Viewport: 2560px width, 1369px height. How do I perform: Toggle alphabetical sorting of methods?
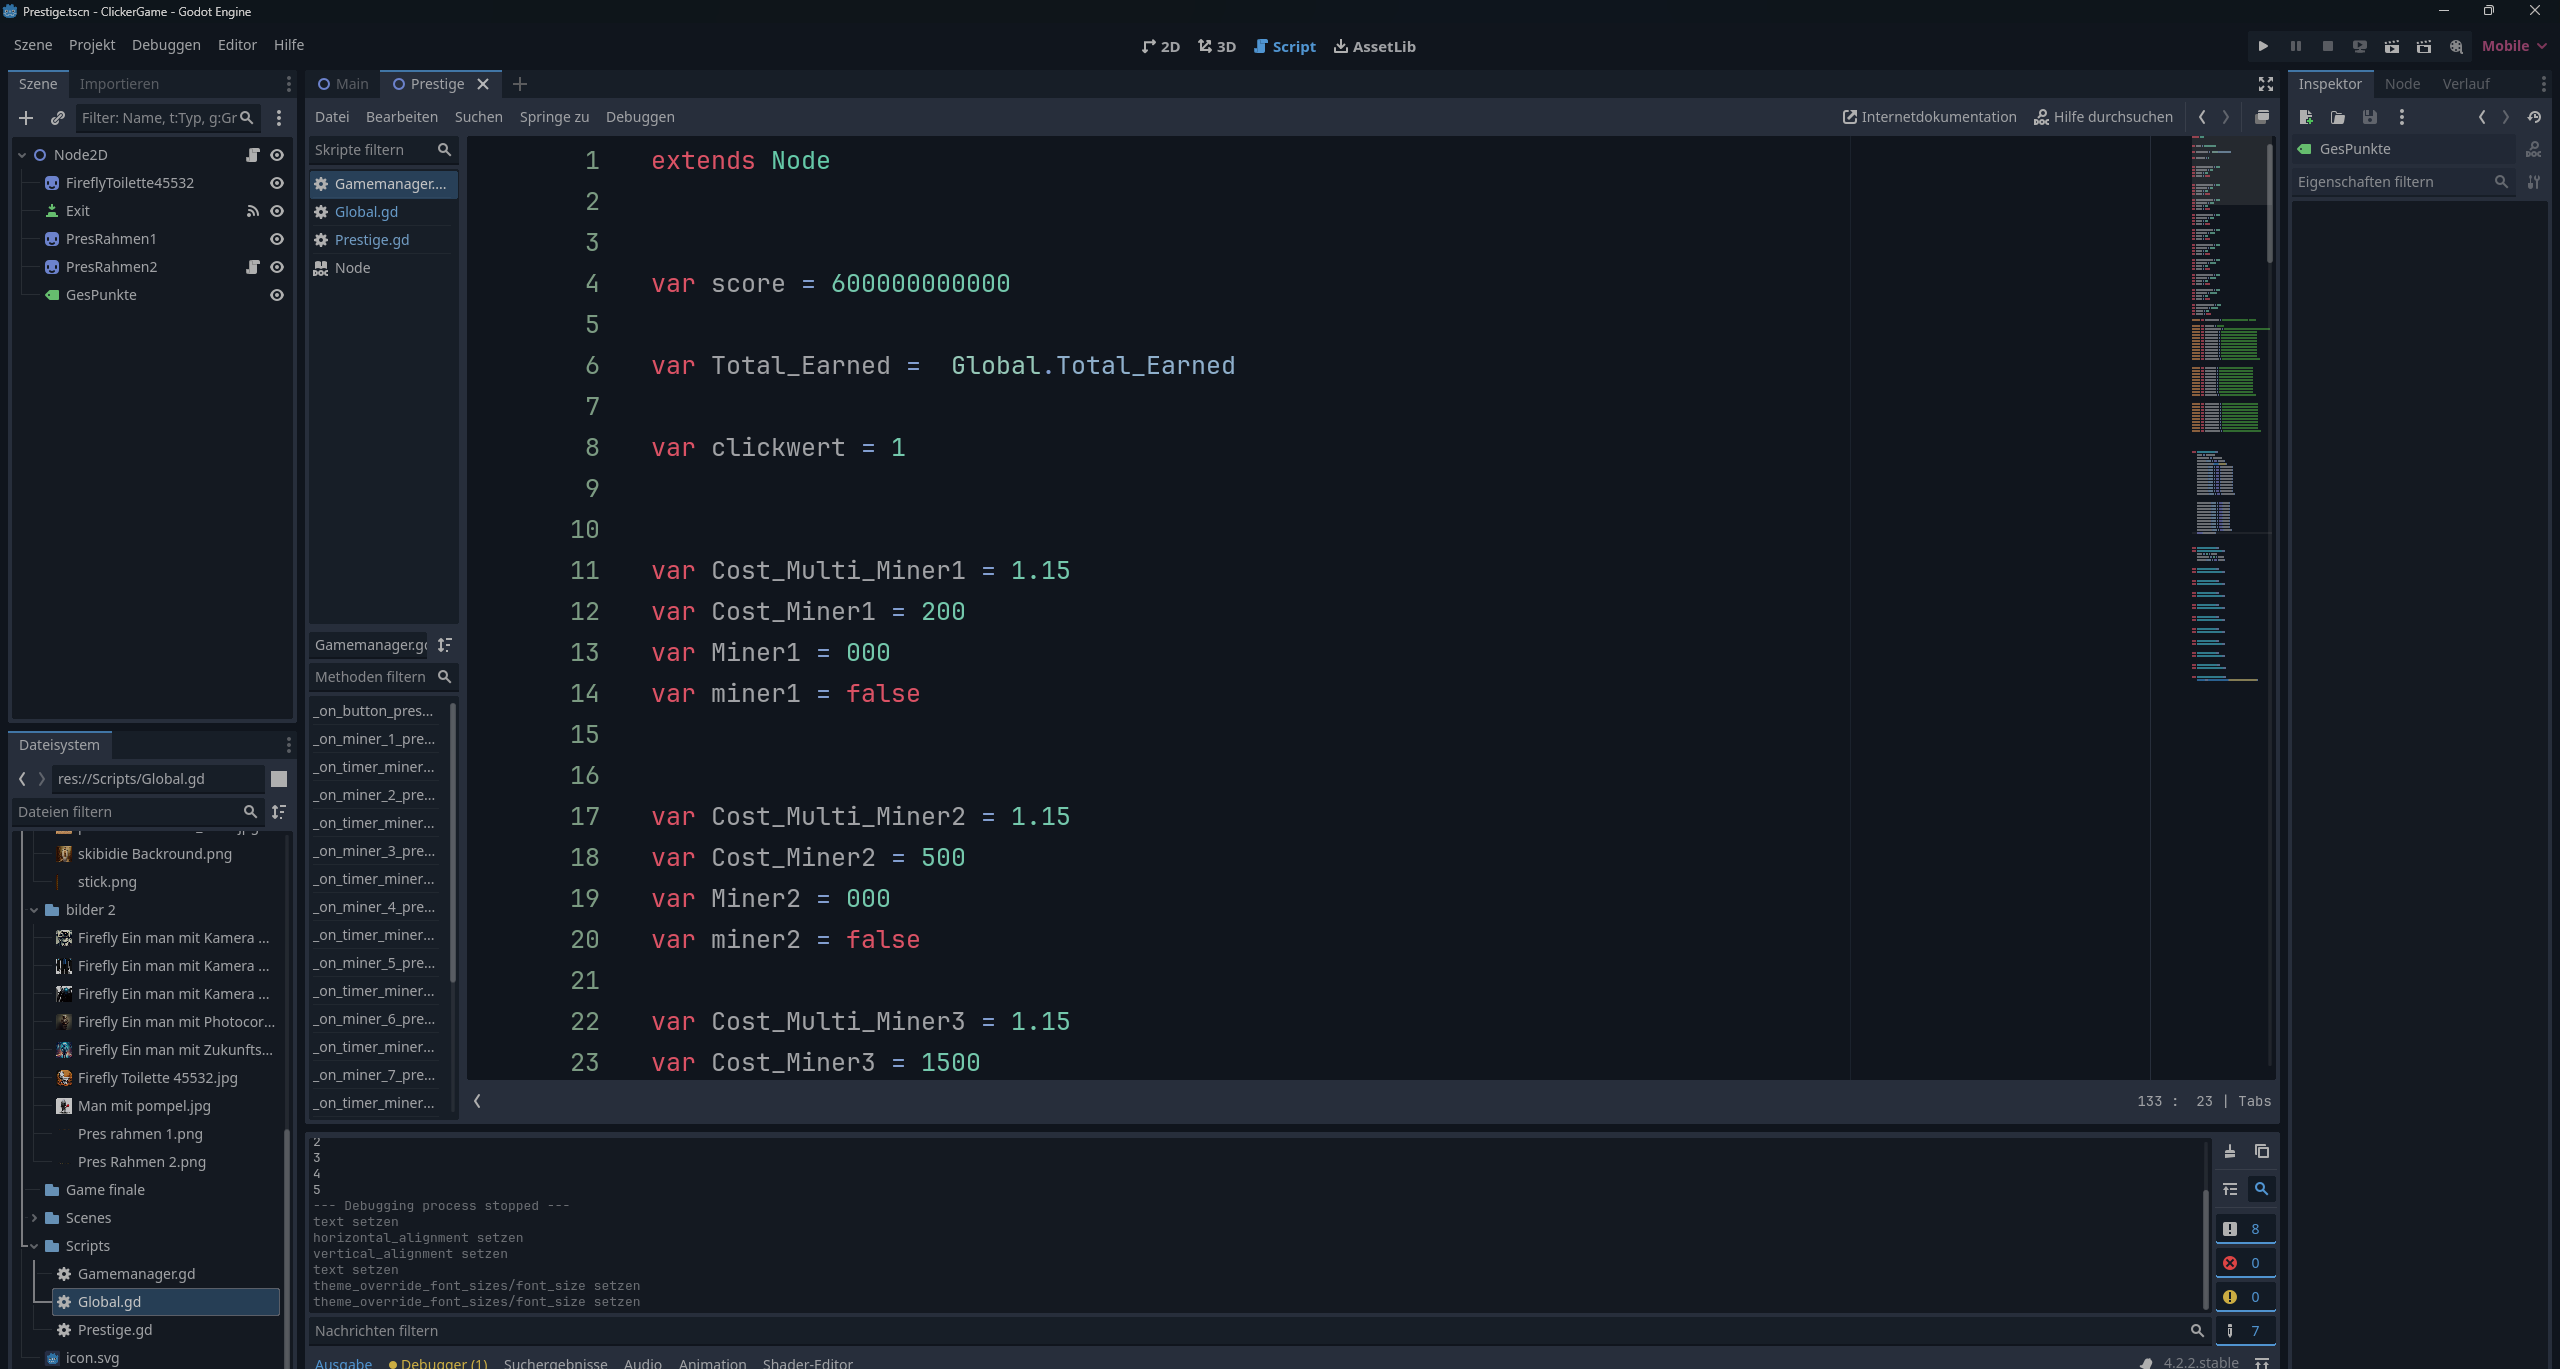[445, 645]
